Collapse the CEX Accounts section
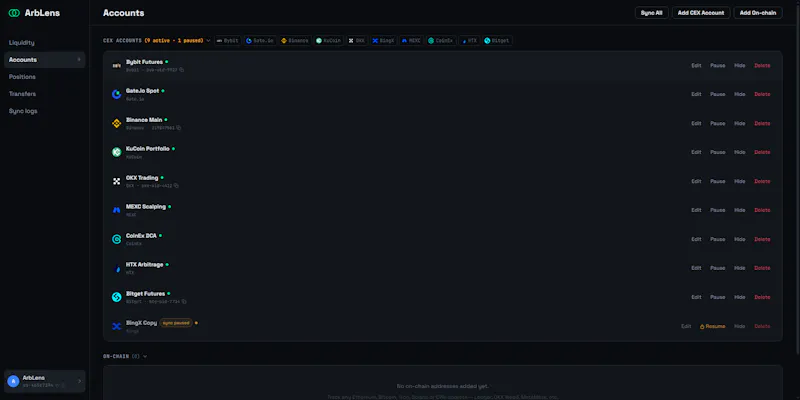The image size is (800, 400). [x=208, y=40]
